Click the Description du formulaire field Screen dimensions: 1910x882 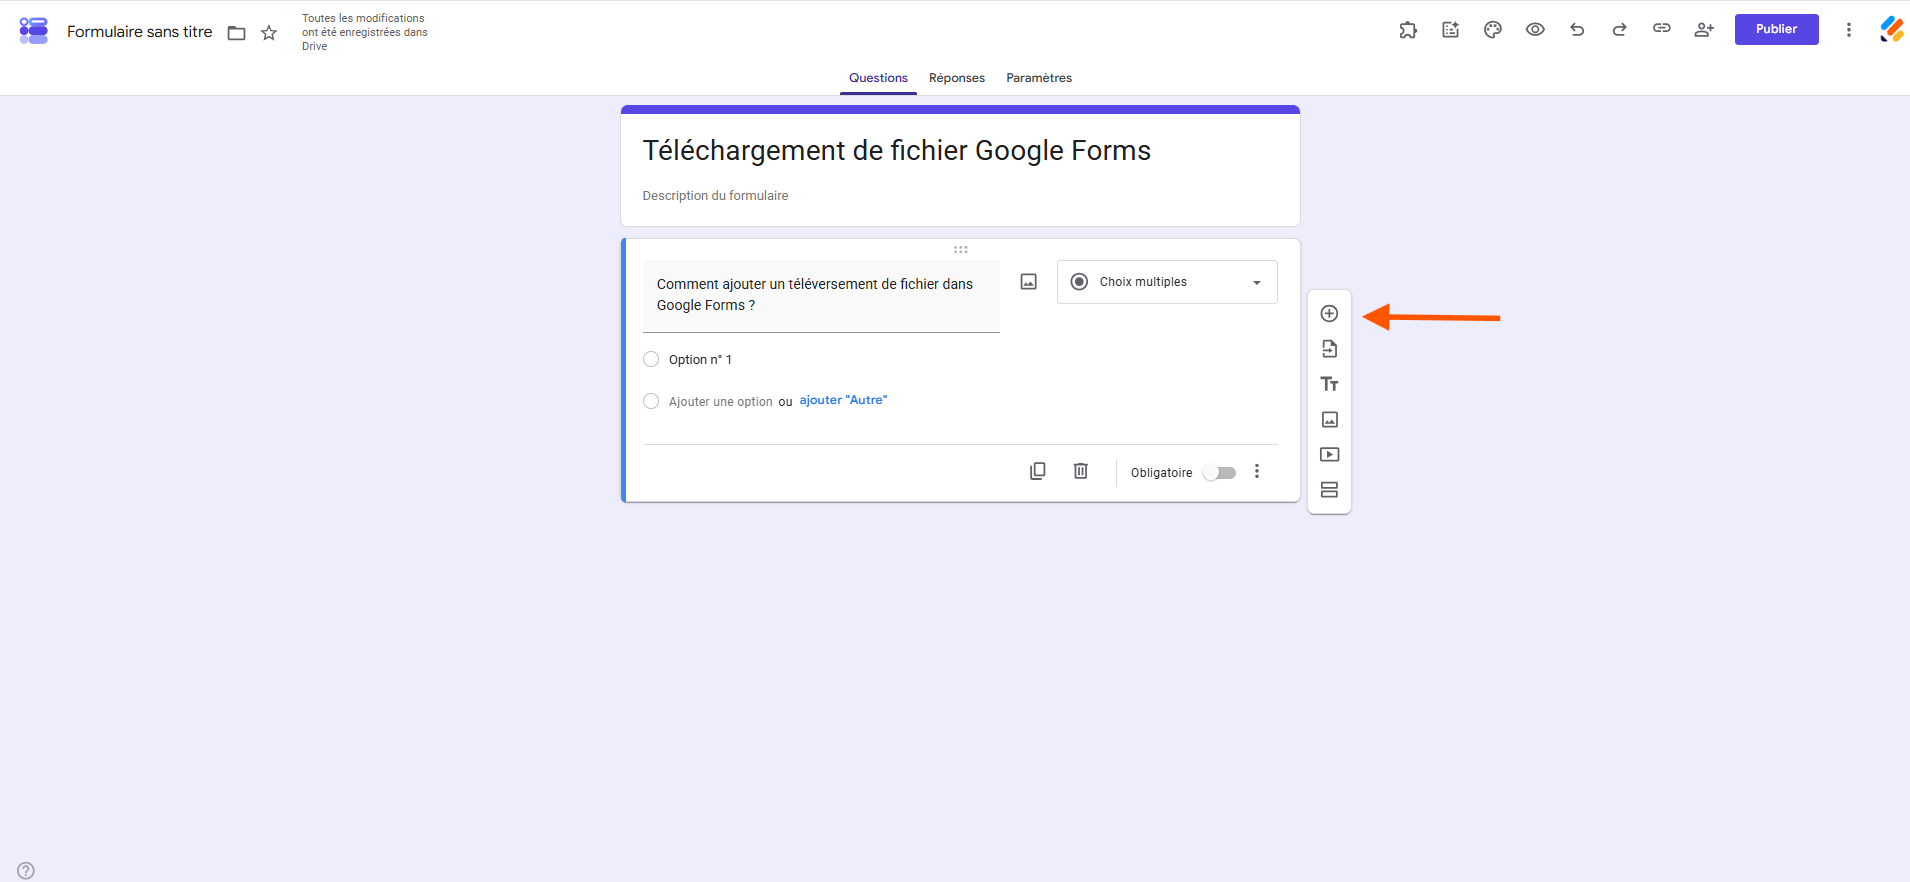tap(715, 196)
